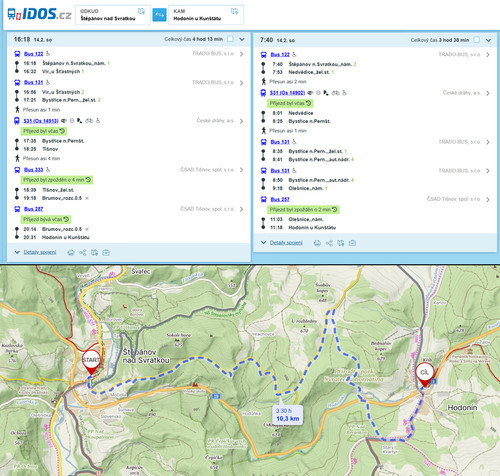
Task: Expand the Bus 333 row by ČSAD Tišnov
Action: pos(241,170)
